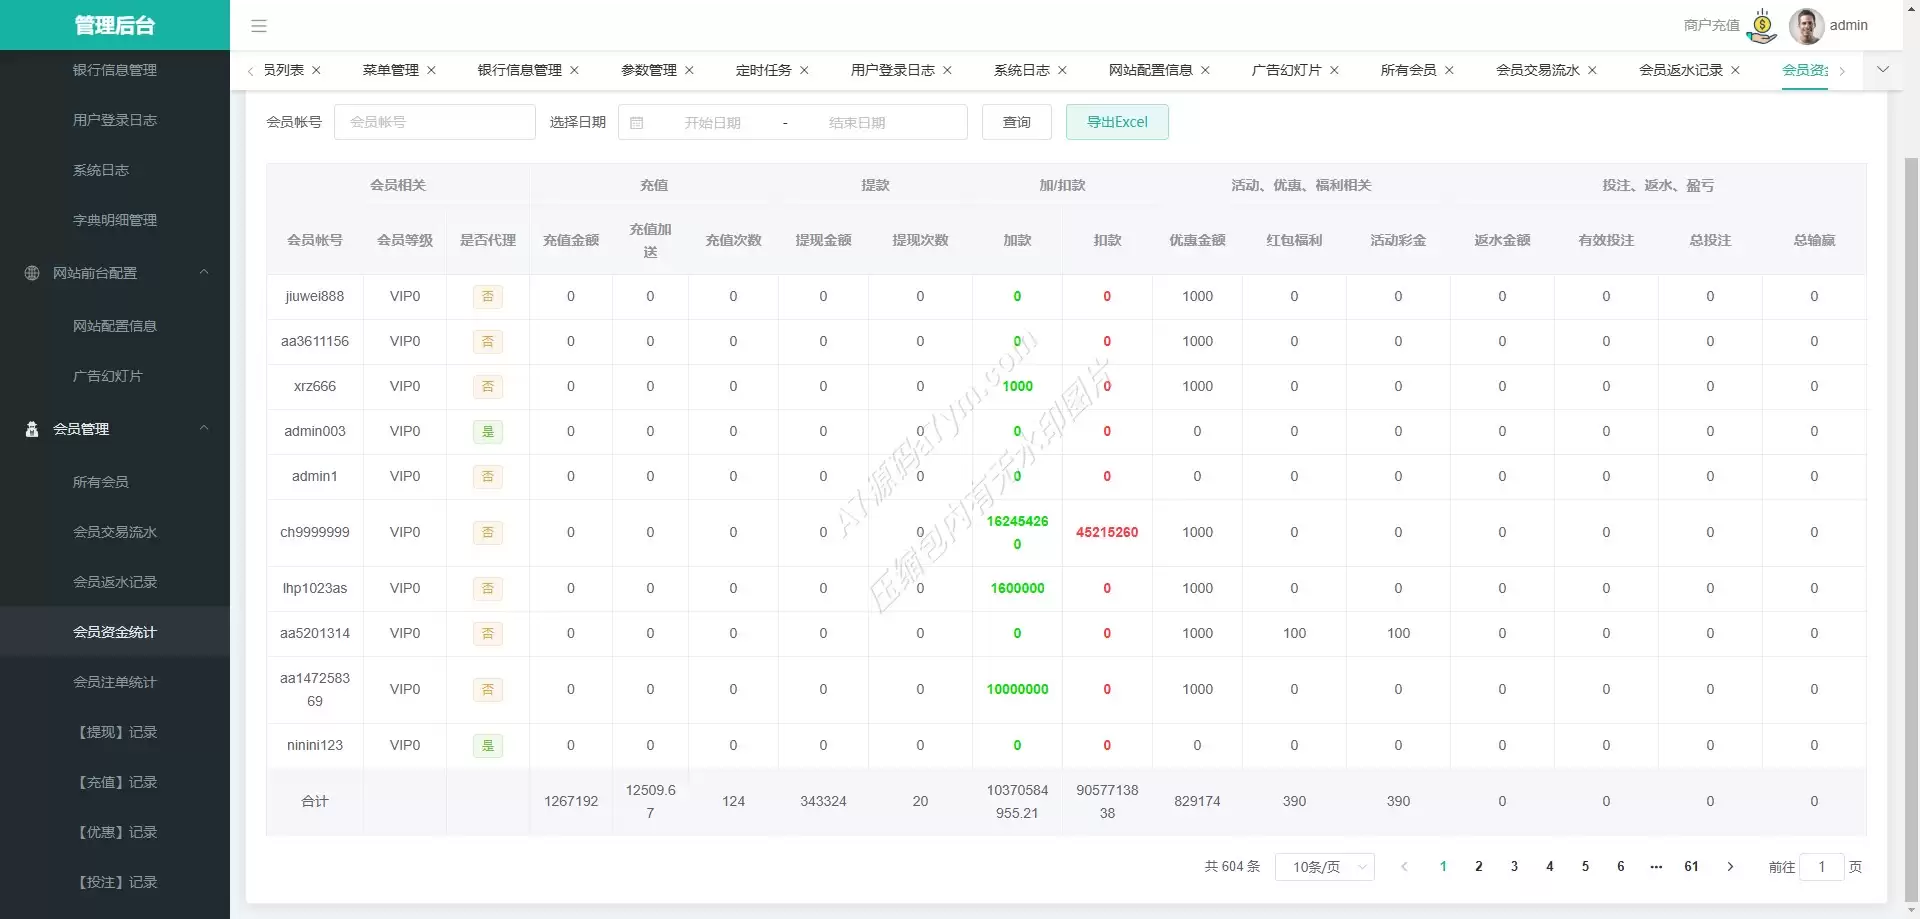Click the hamburger menu collapse icon
This screenshot has height=919, width=1920.
(x=259, y=26)
